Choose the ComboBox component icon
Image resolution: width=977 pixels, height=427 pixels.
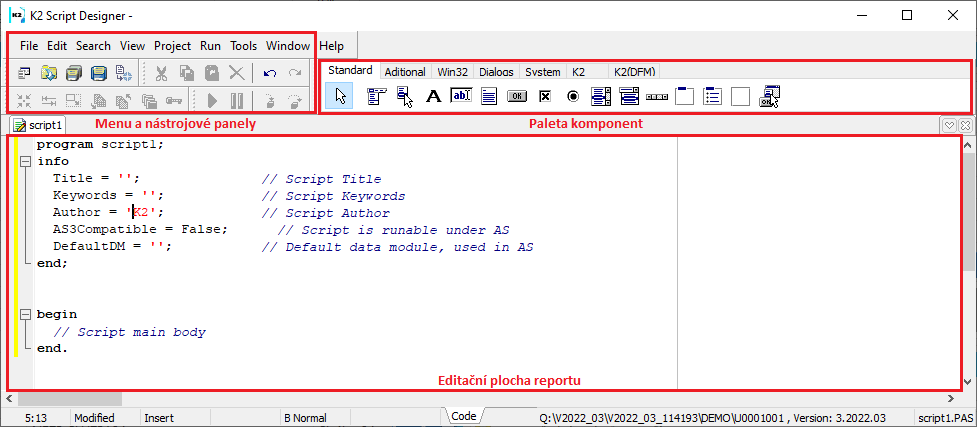pos(629,96)
